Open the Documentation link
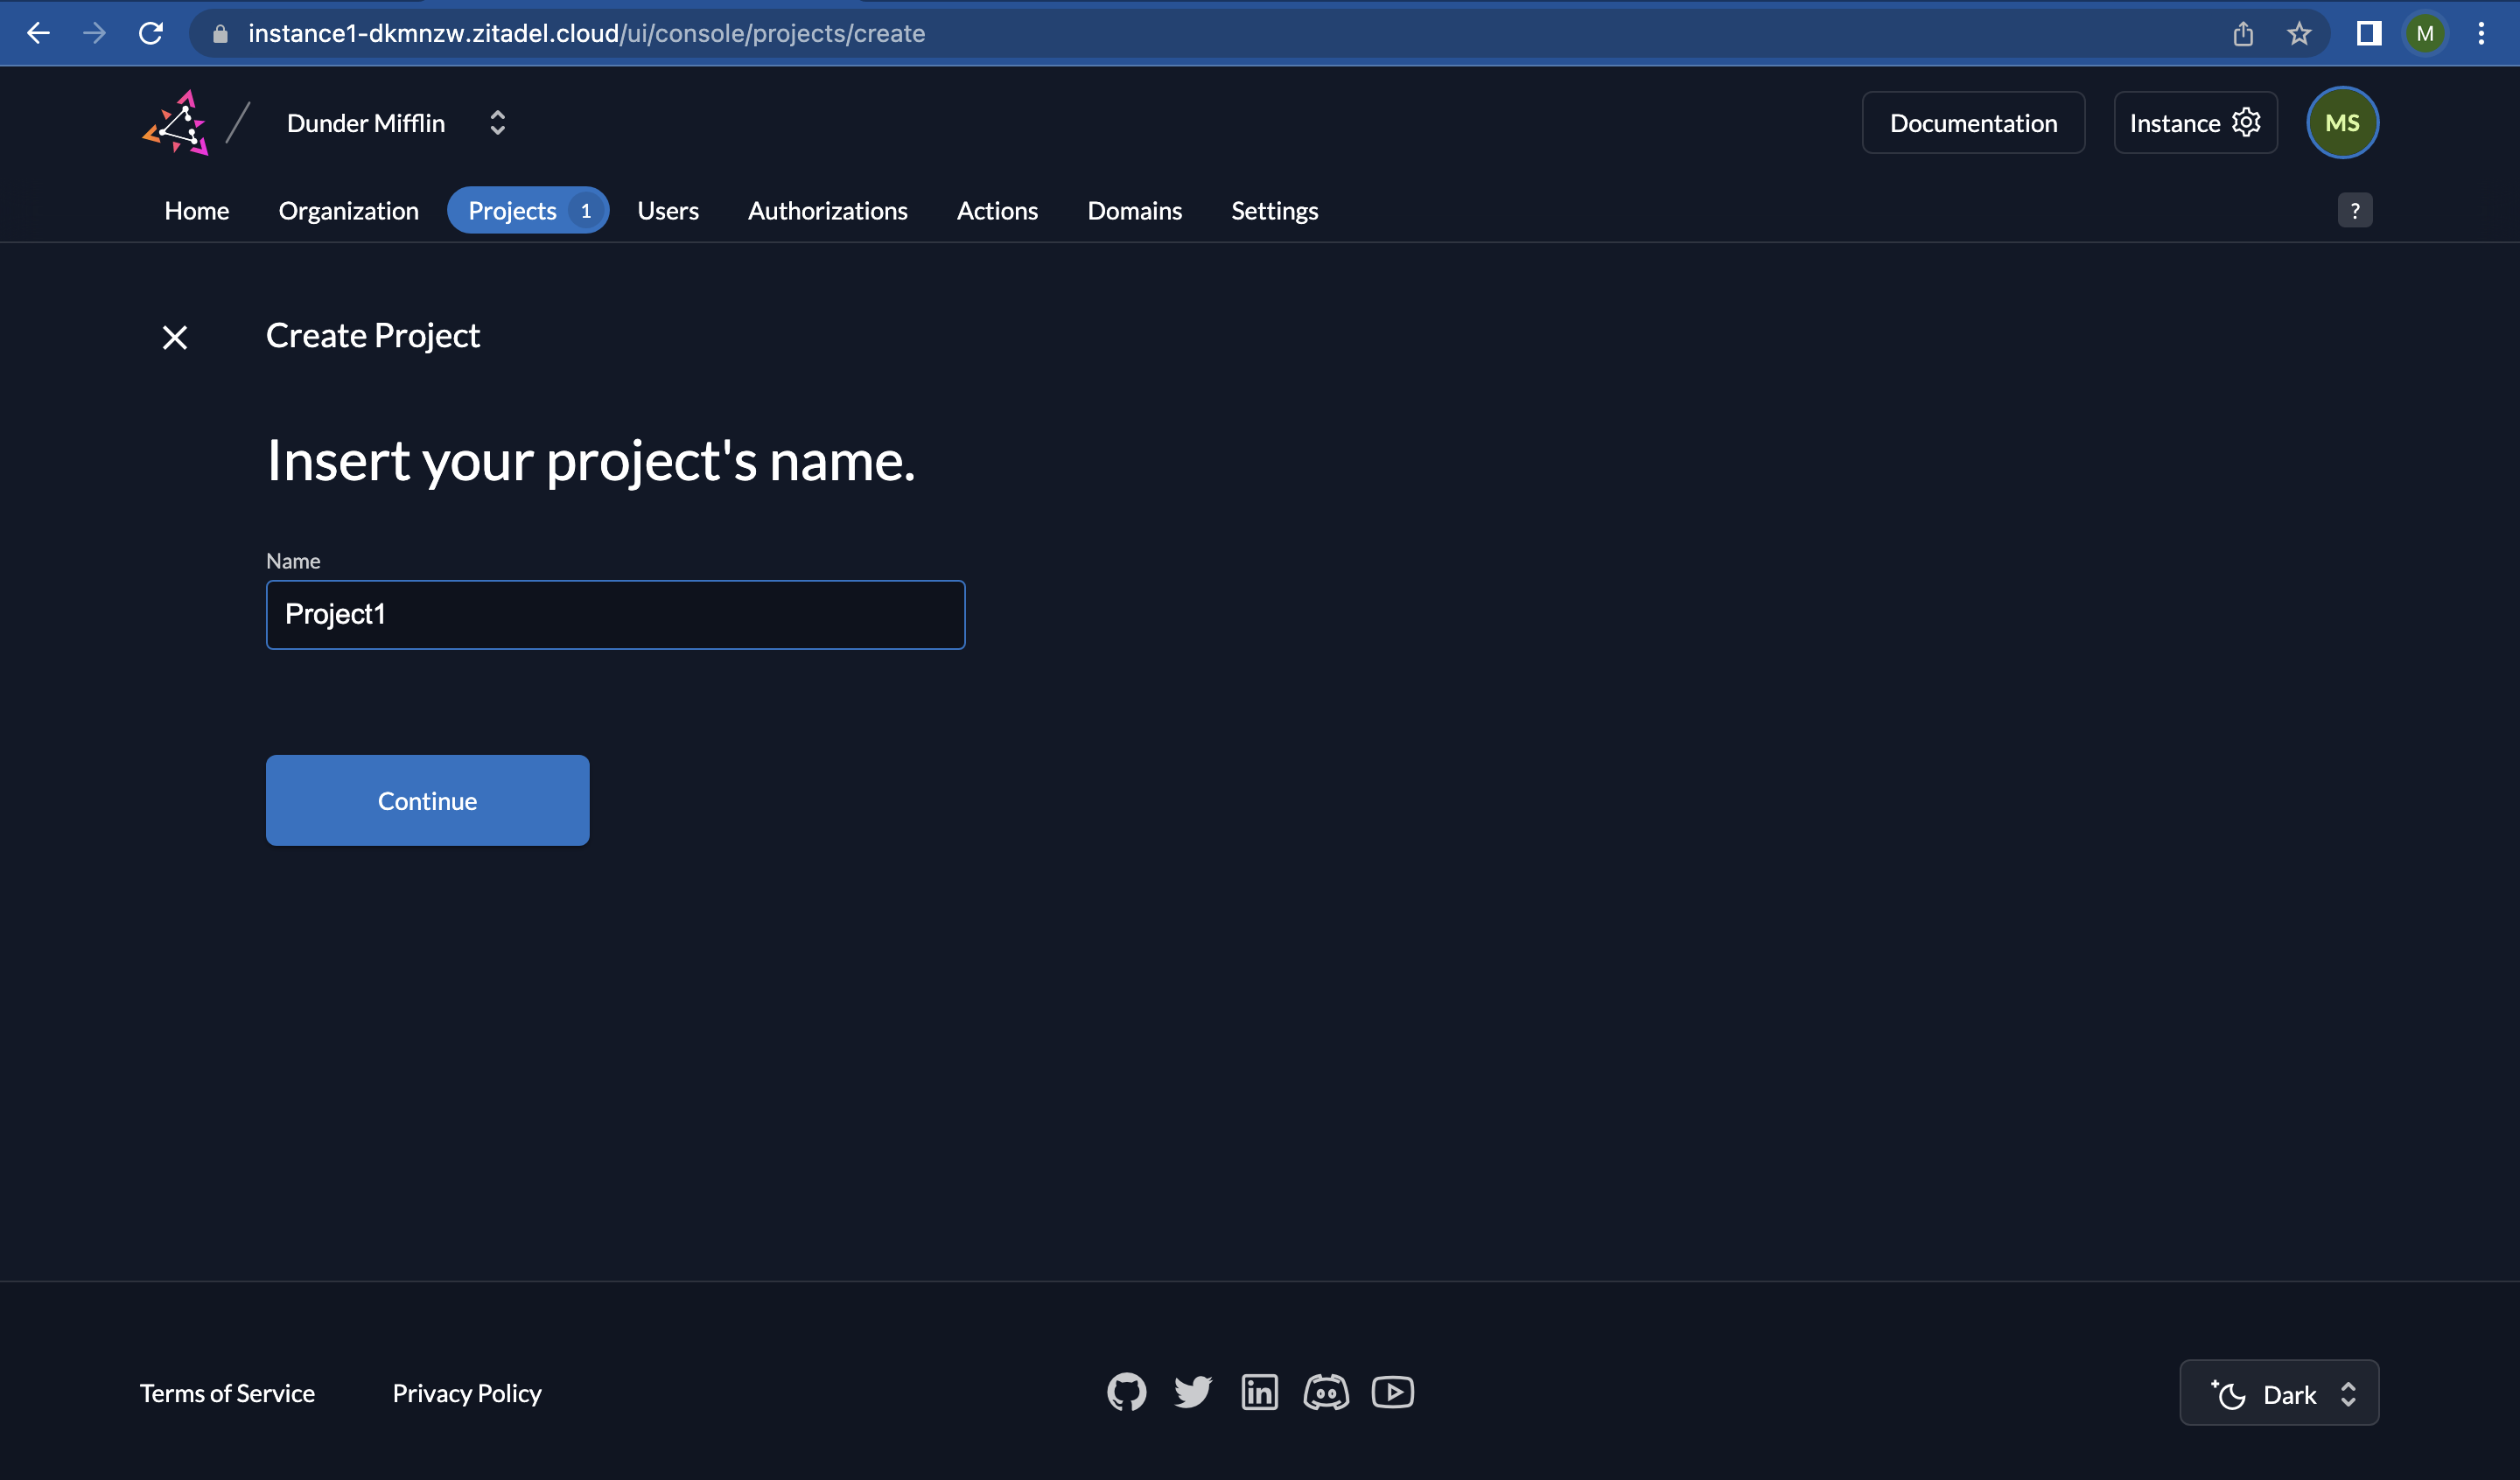The width and height of the screenshot is (2520, 1480). tap(1972, 122)
